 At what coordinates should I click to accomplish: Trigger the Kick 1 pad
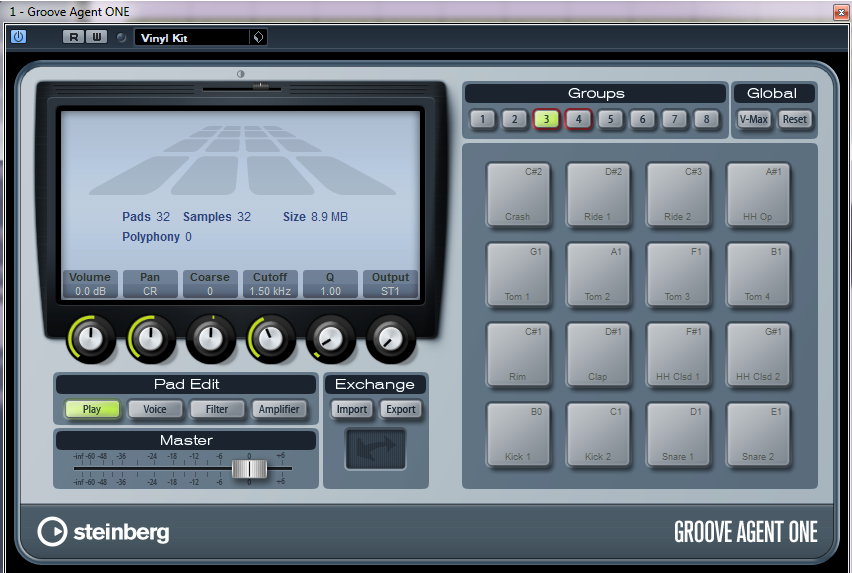(518, 434)
